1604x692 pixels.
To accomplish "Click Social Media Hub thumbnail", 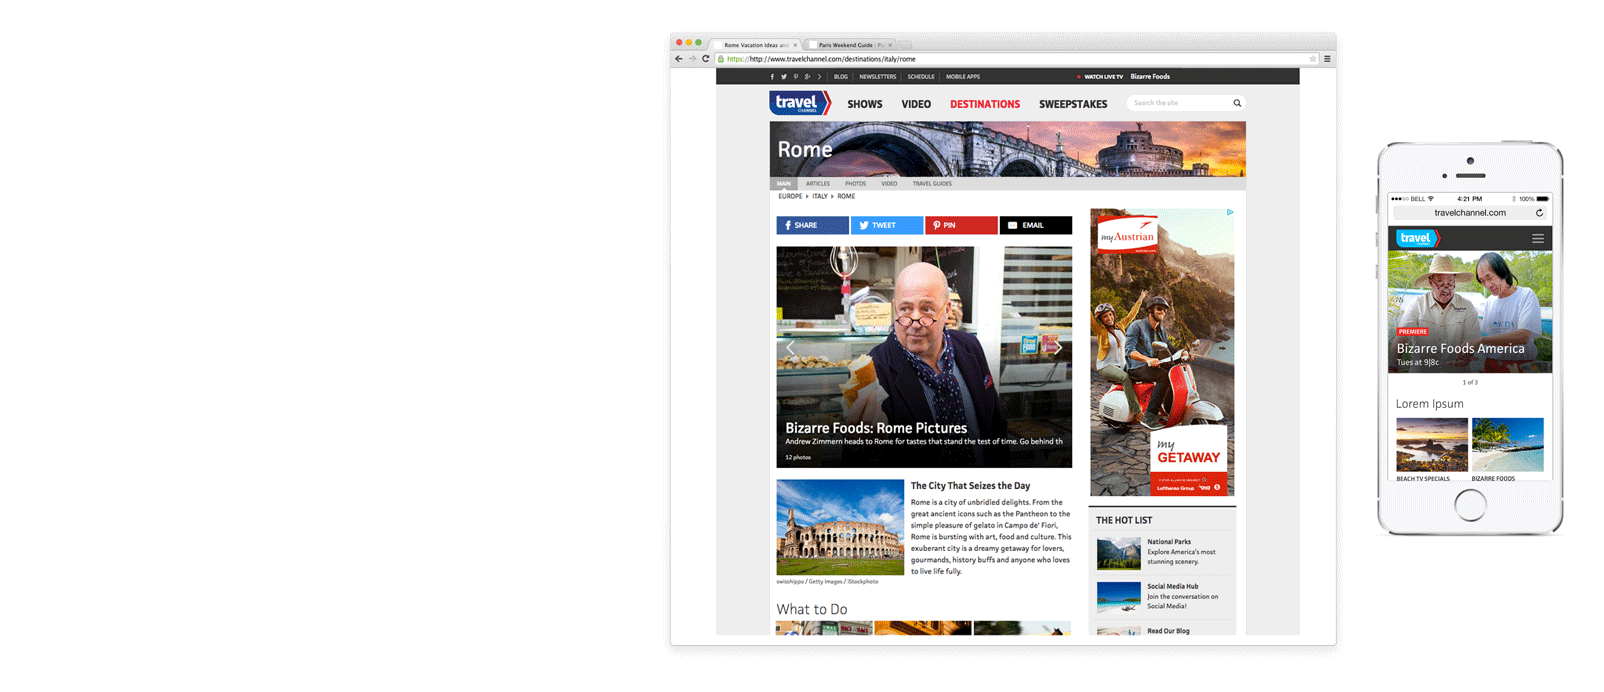I will (x=1119, y=597).
